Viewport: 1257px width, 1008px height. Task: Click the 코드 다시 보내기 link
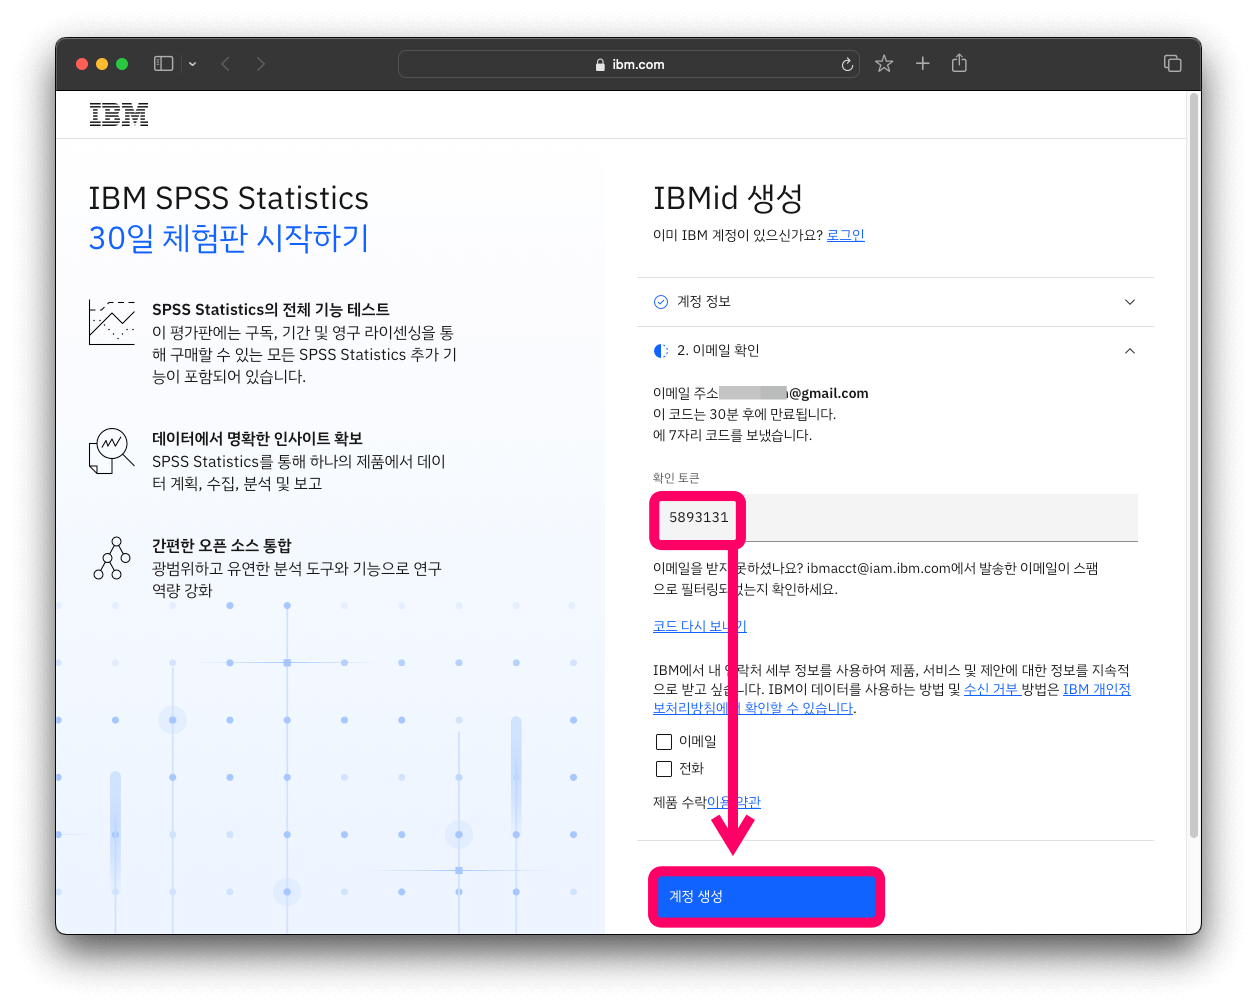[x=700, y=626]
